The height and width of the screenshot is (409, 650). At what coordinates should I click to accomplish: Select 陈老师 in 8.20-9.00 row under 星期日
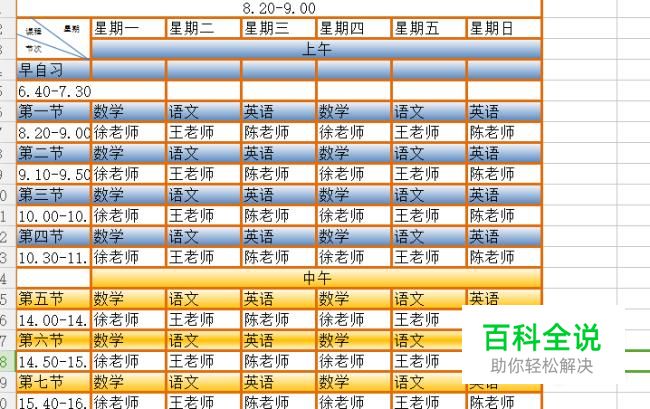(x=504, y=133)
